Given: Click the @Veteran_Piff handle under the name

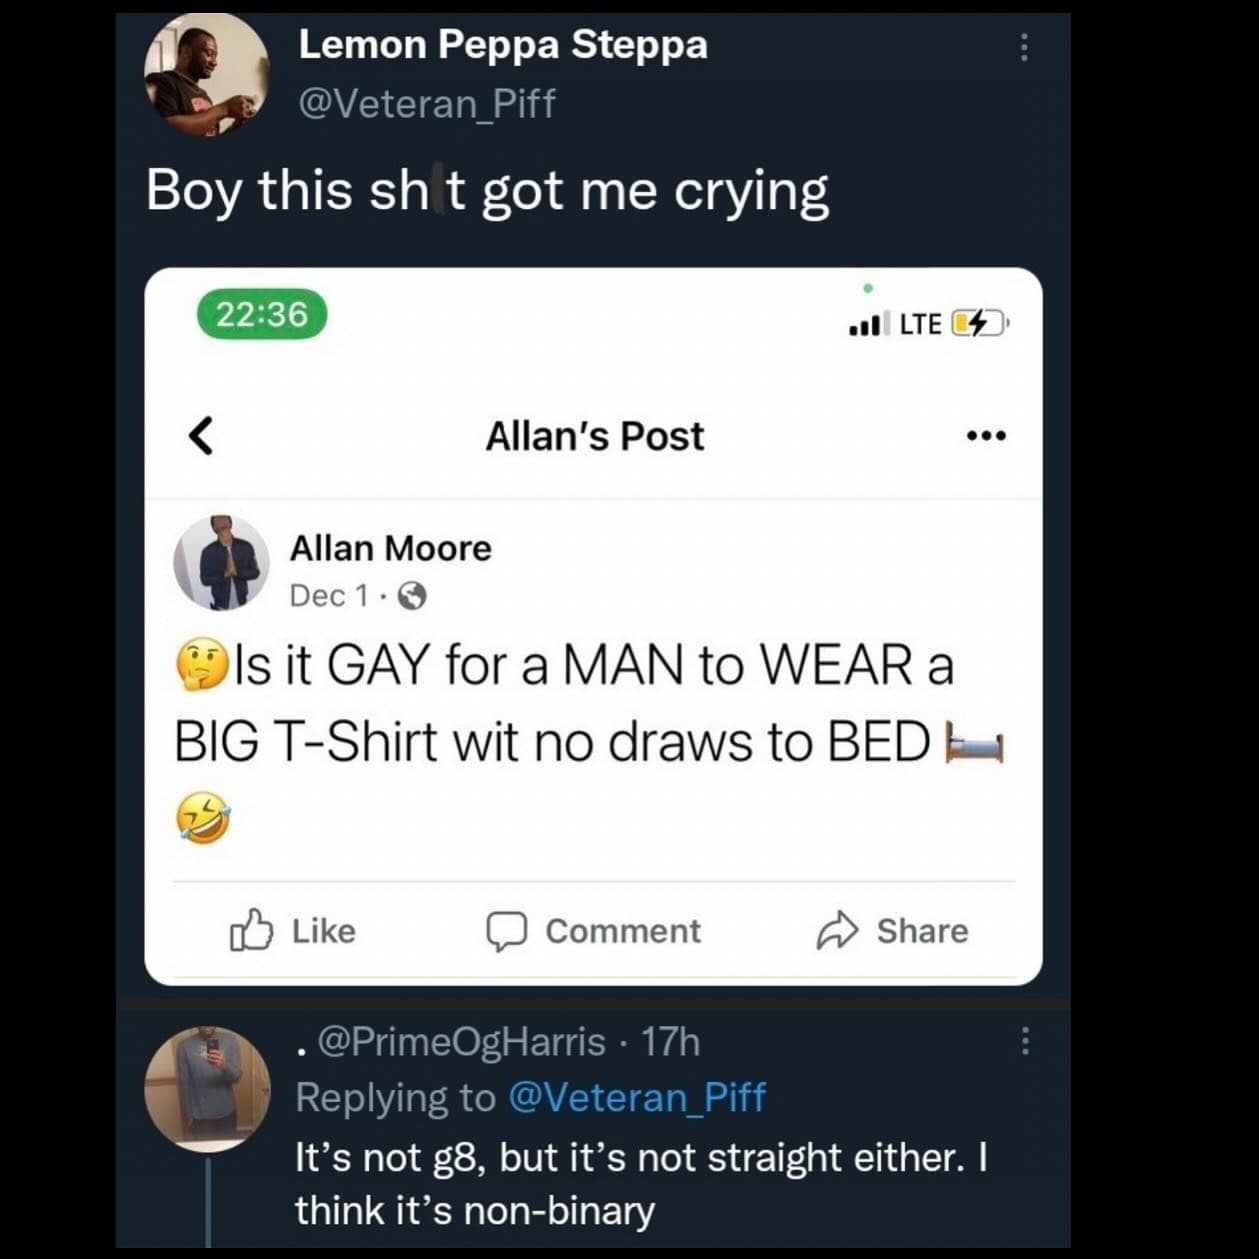Looking at the screenshot, I should point(427,103).
